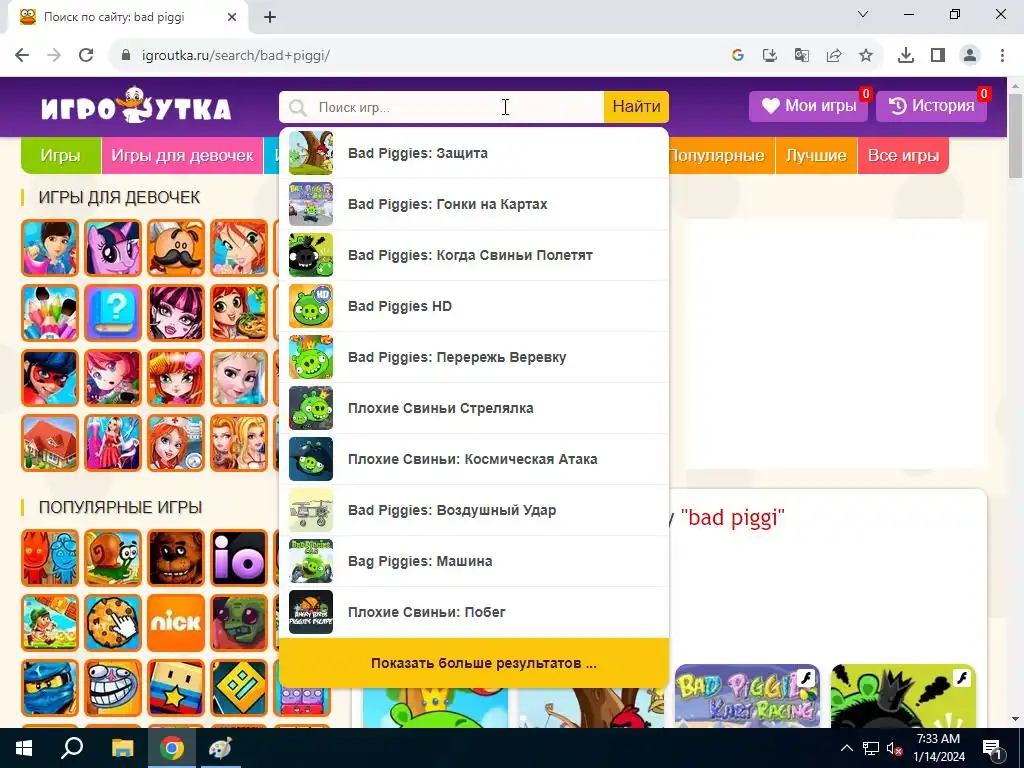This screenshot has height=768, width=1024.
Task: Expand Chrome tab search chevron
Action: coord(863,14)
